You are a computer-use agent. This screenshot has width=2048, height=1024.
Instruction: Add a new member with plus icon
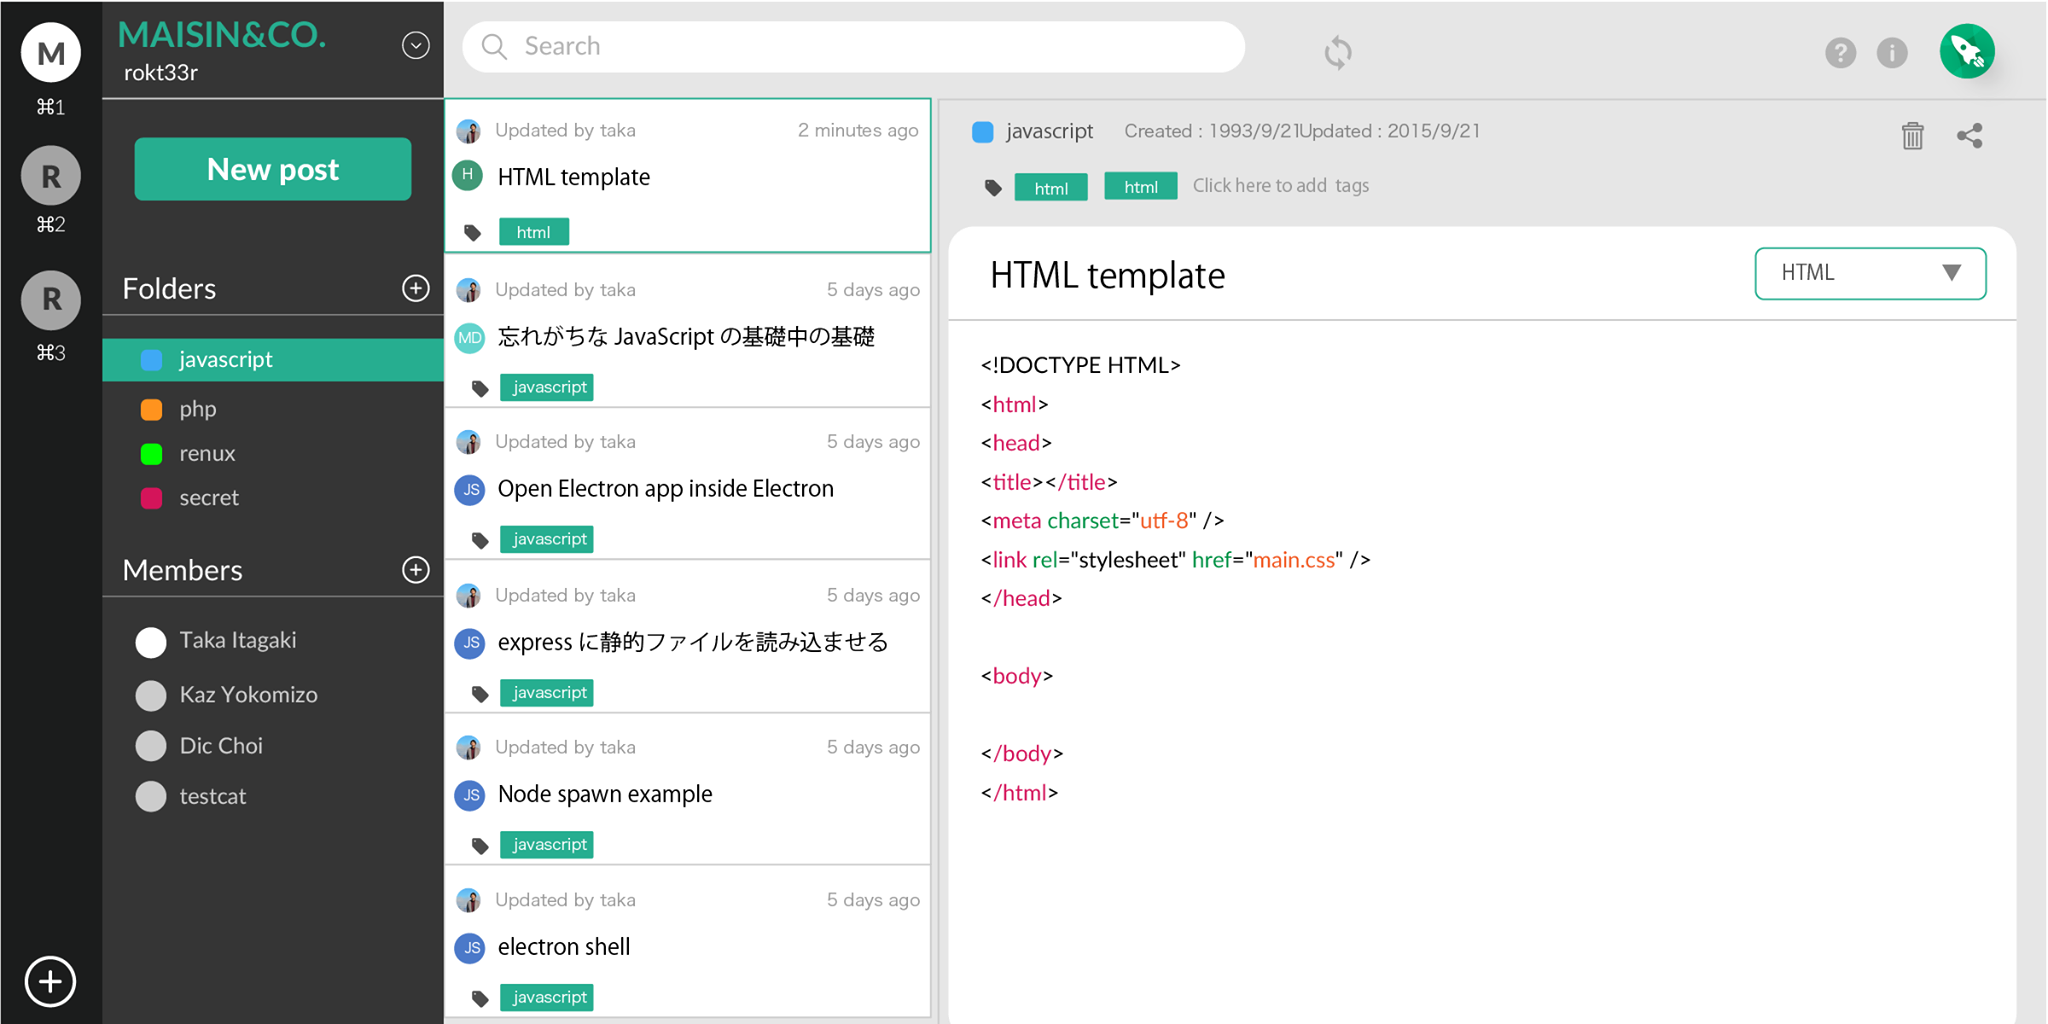click(x=415, y=570)
